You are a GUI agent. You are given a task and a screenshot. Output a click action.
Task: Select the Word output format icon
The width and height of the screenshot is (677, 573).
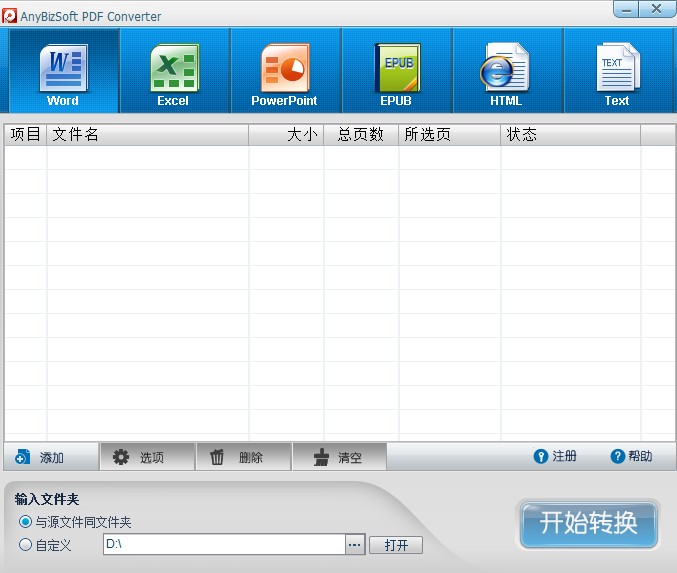click(x=64, y=71)
